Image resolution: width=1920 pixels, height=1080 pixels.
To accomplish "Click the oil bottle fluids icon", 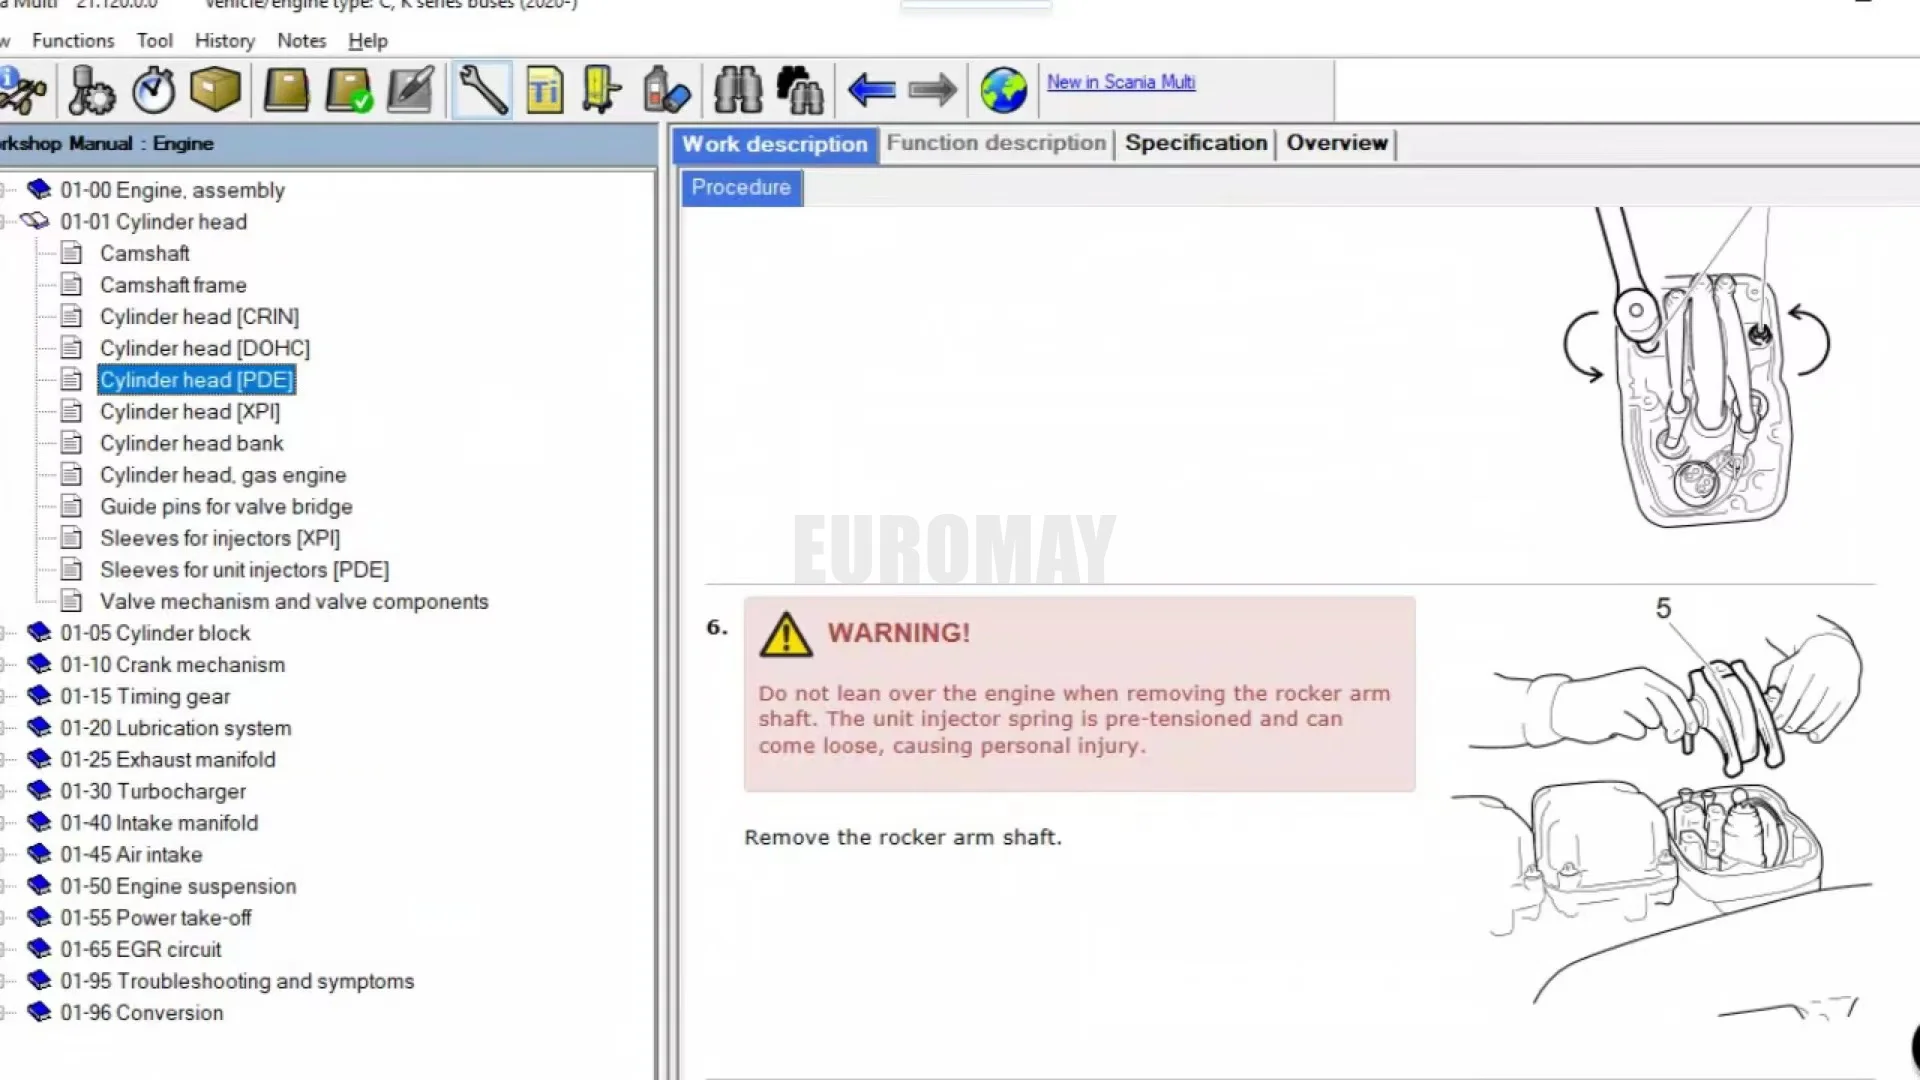I will (665, 90).
